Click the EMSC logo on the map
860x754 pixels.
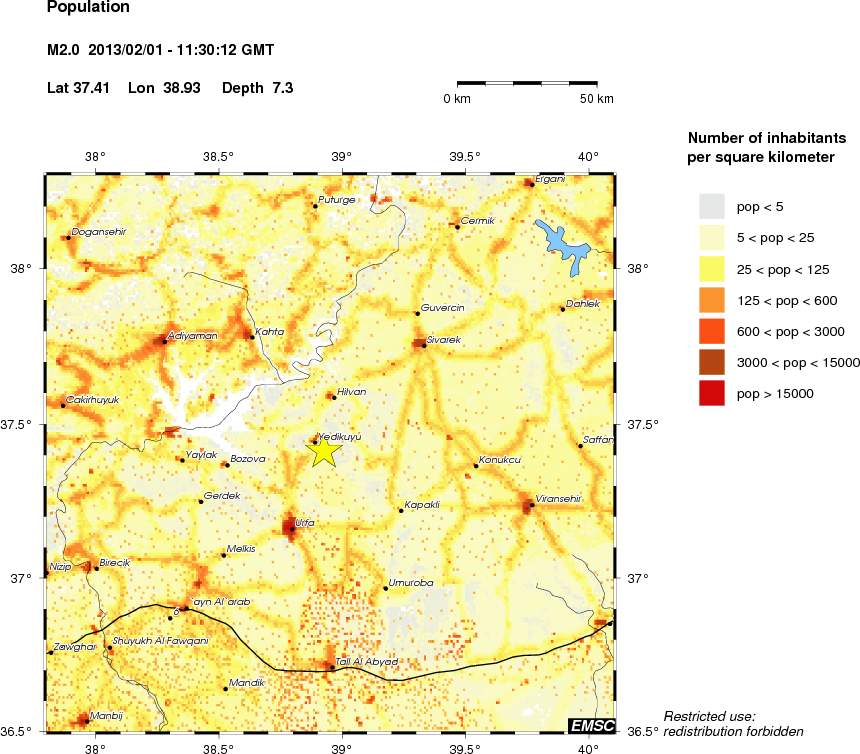pos(591,725)
